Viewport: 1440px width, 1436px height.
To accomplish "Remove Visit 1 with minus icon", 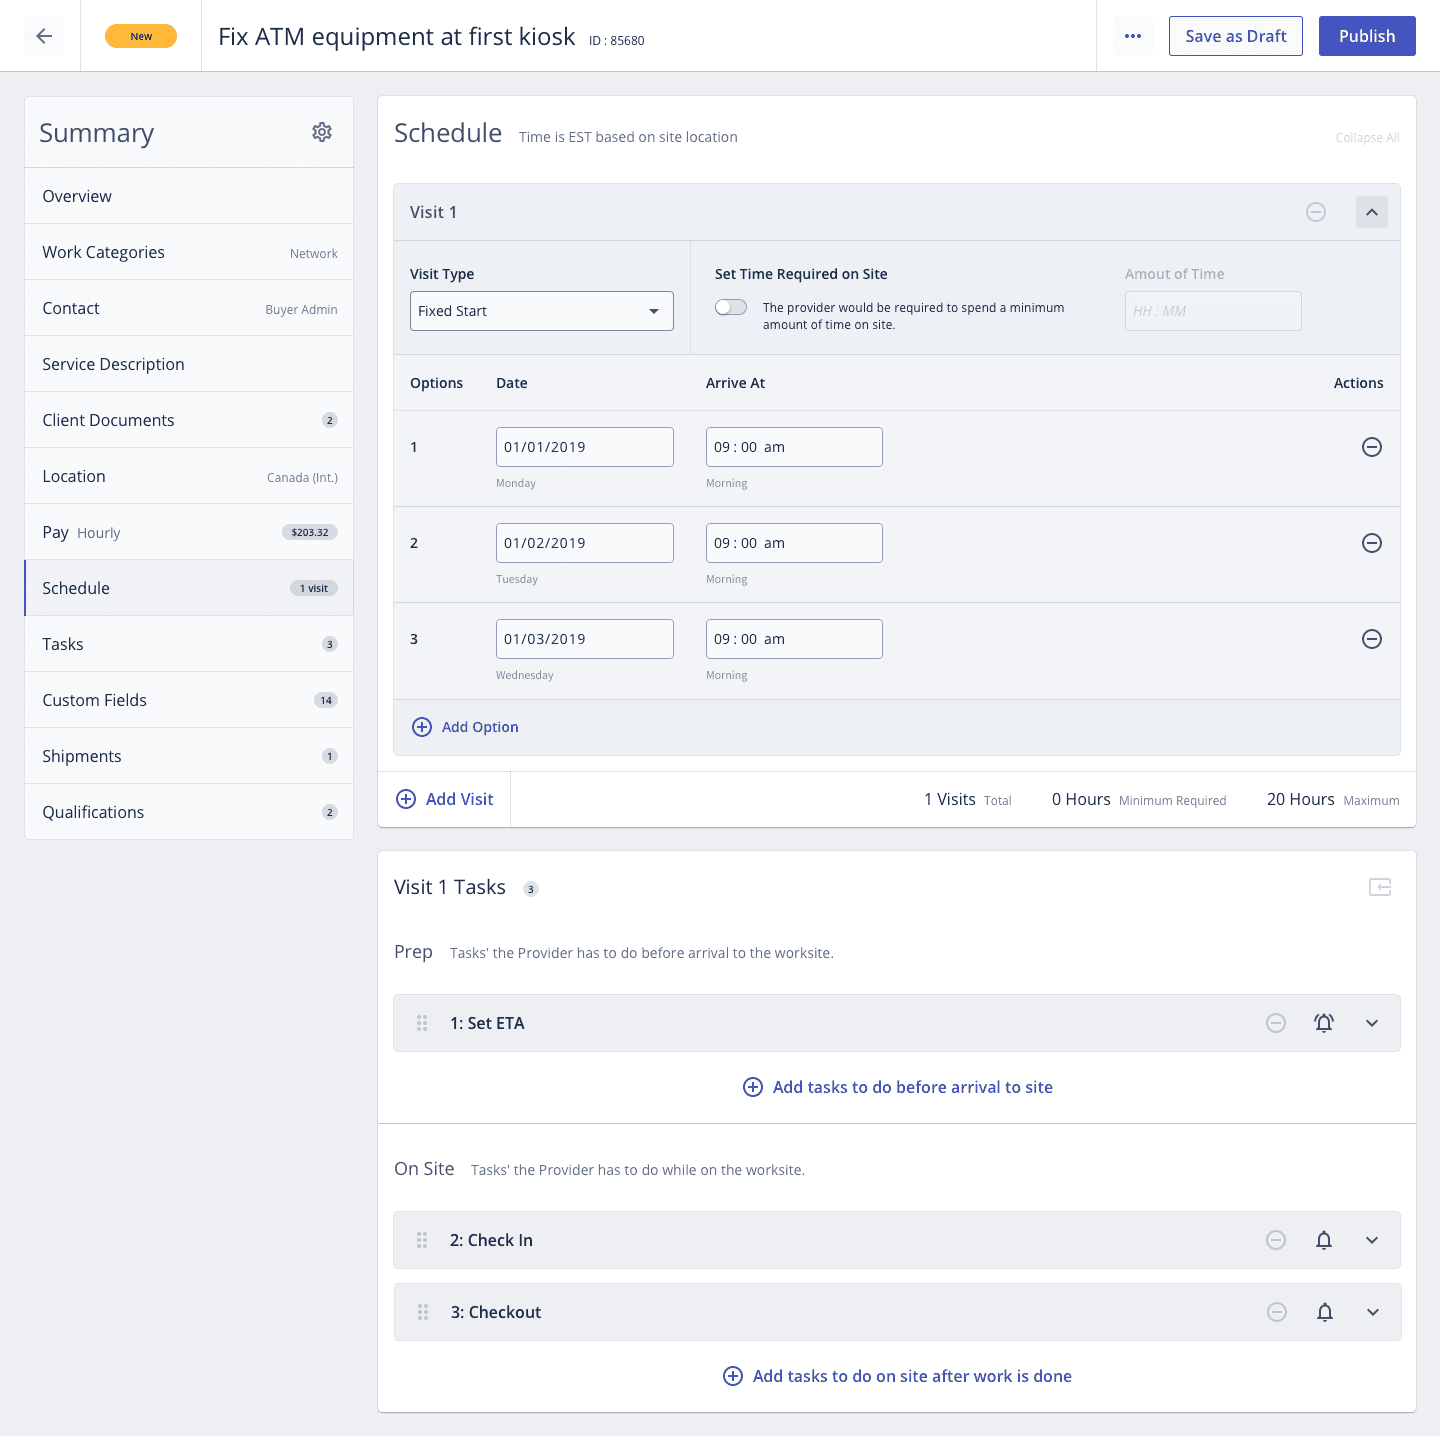I will point(1316,212).
